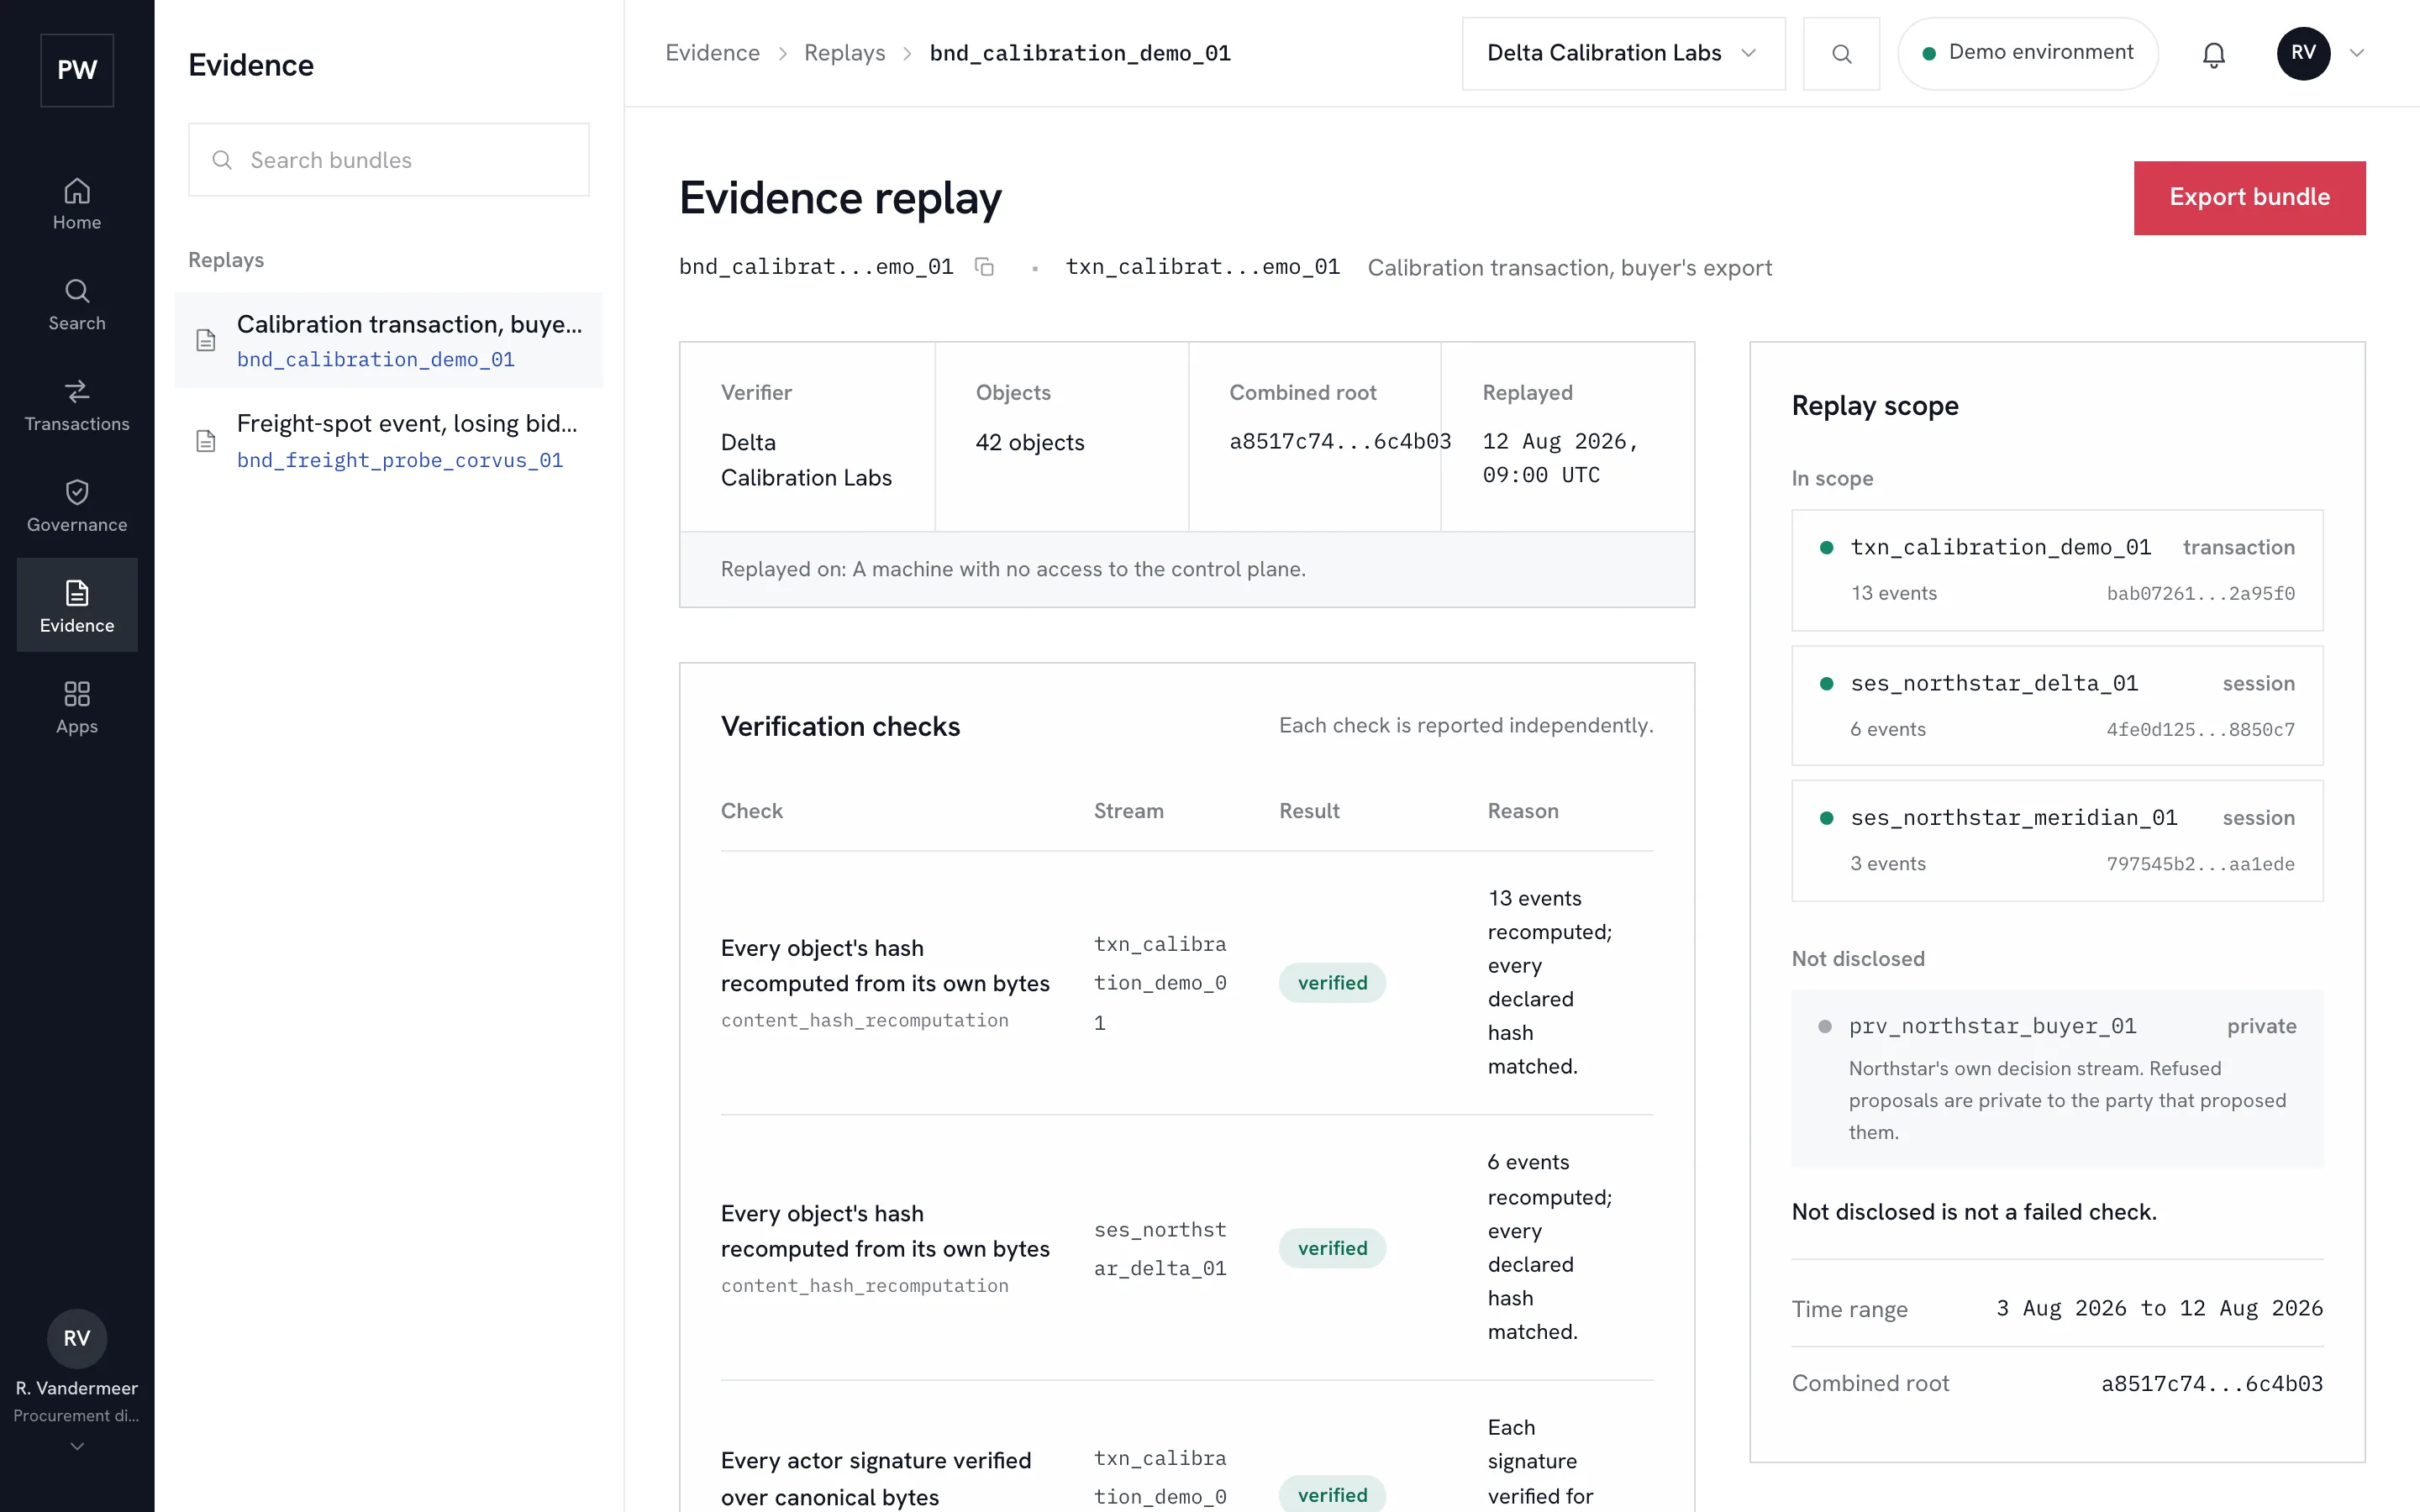Click verified badge for txn_calibration hash check
This screenshot has width=2420, height=1512.
pos(1332,982)
